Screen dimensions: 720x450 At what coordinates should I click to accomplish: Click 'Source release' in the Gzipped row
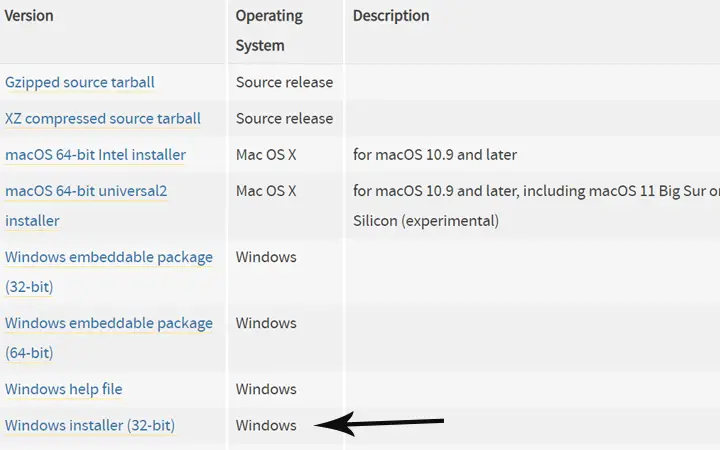coord(284,82)
